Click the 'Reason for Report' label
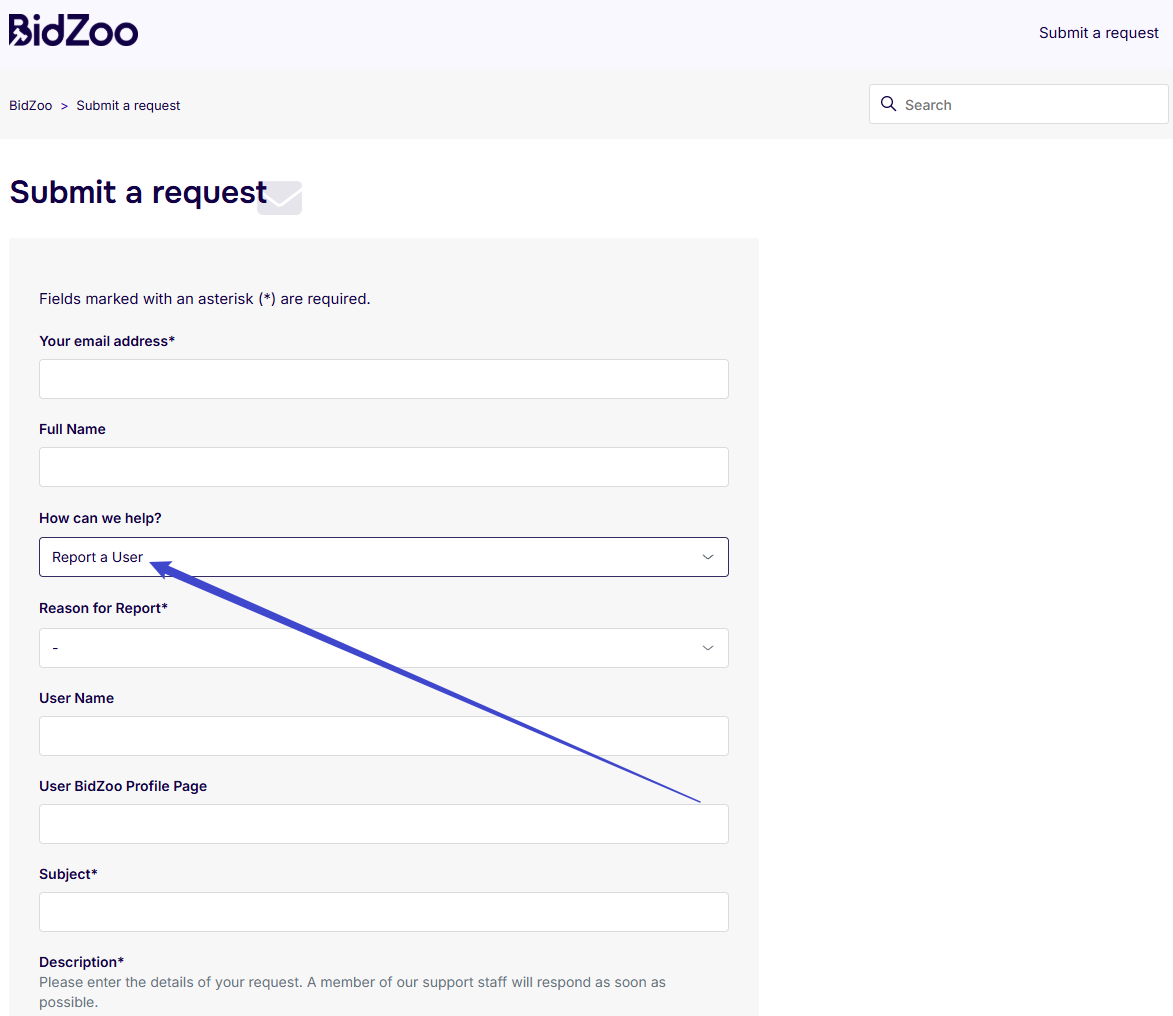The width and height of the screenshot is (1173, 1016). click(x=103, y=608)
